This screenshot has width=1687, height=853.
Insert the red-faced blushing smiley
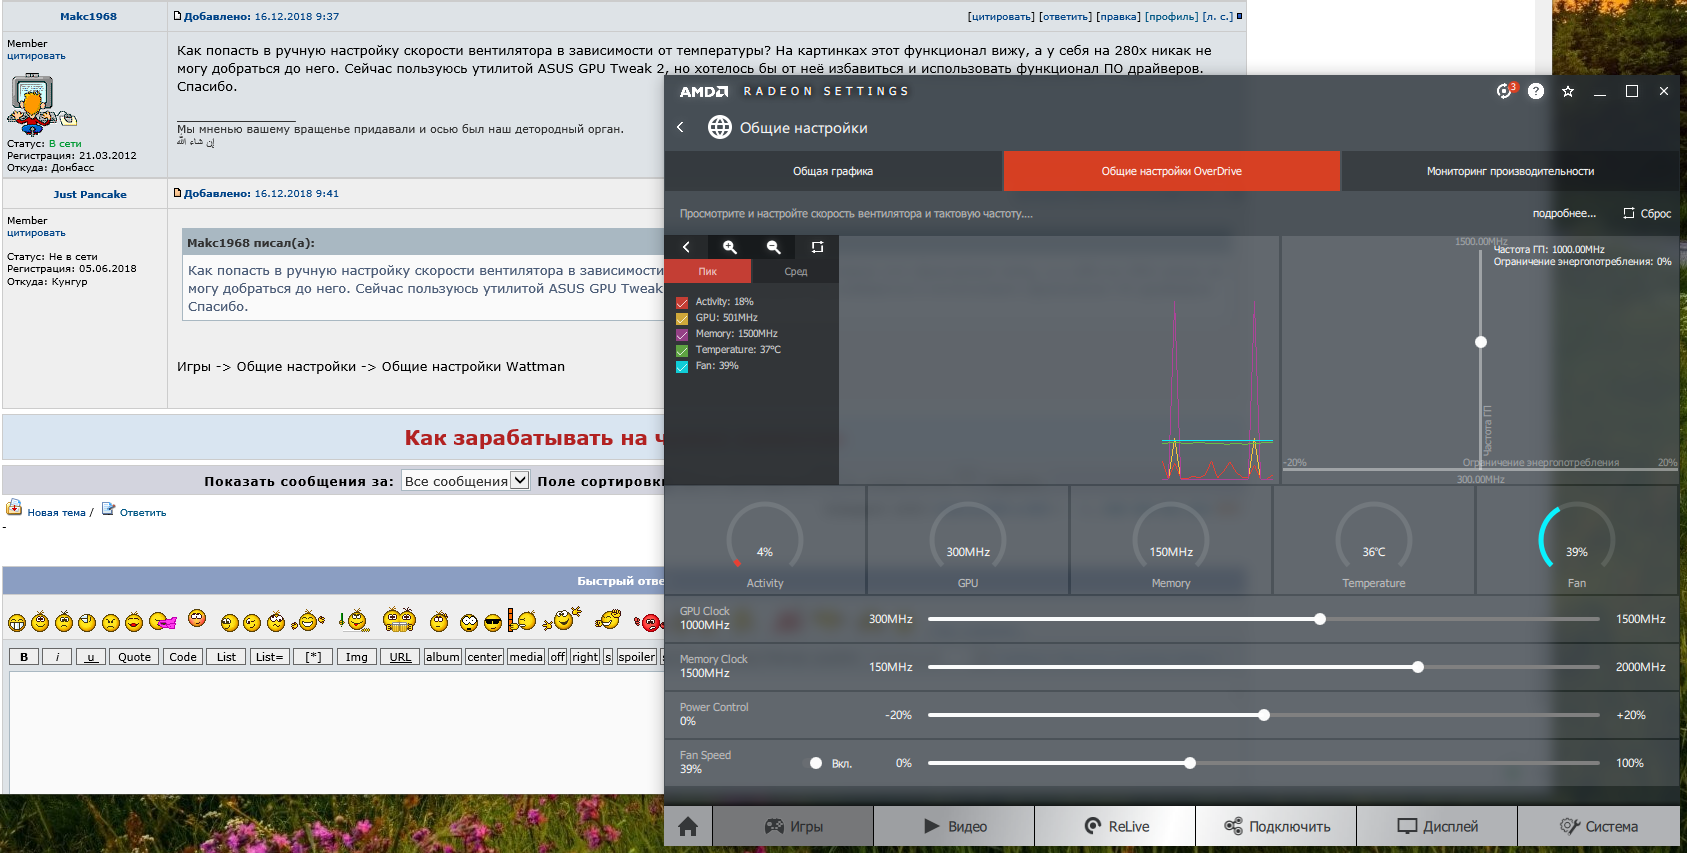click(197, 618)
